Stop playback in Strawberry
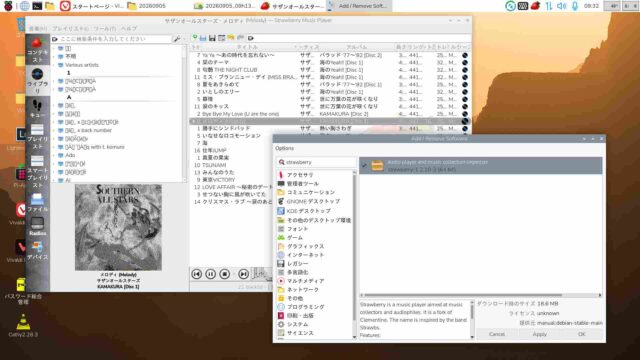 click(224, 274)
